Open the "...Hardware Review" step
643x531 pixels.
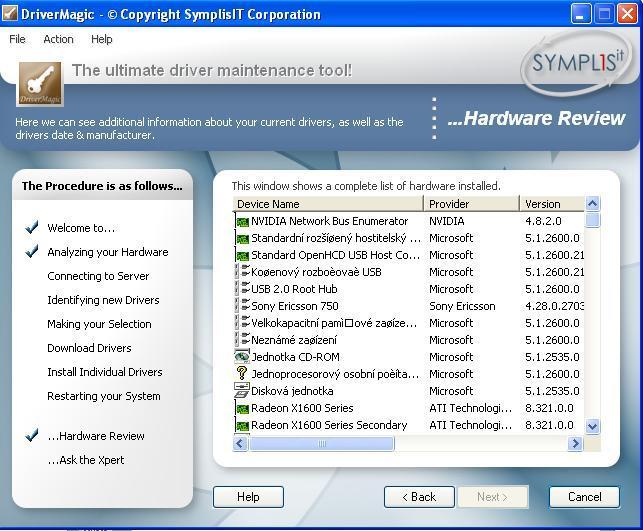point(96,436)
